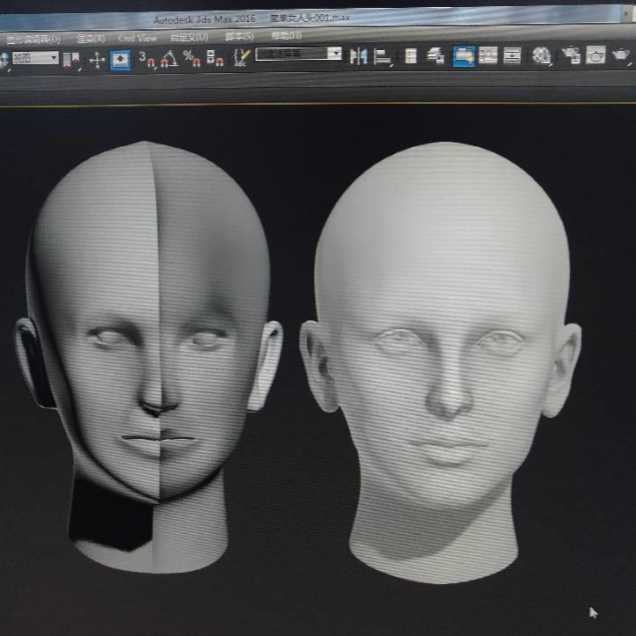The height and width of the screenshot is (636, 636).
Task: Open the Rendering (R) menu
Action: [91, 39]
